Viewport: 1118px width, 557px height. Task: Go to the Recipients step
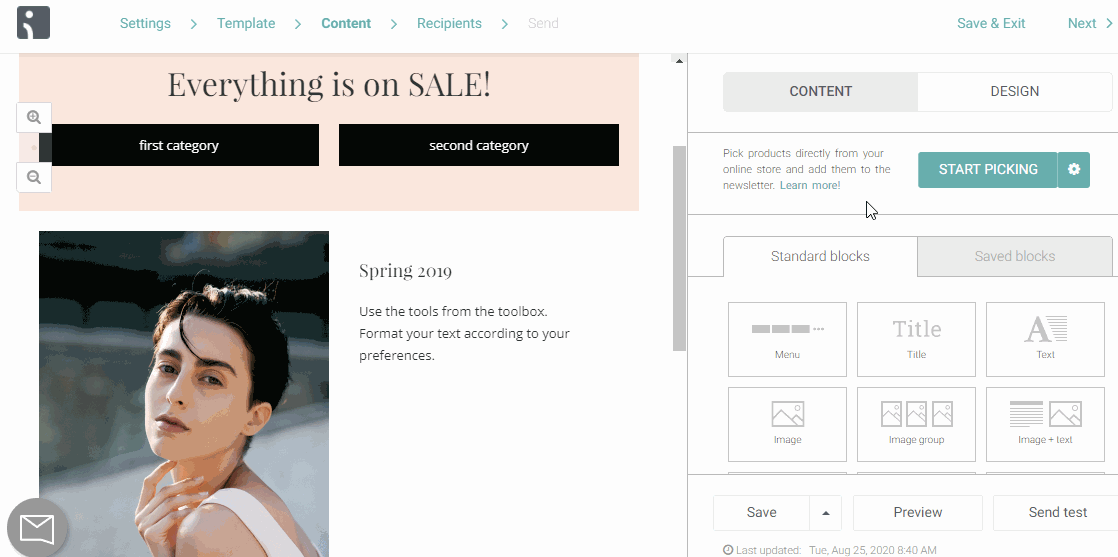(x=449, y=24)
